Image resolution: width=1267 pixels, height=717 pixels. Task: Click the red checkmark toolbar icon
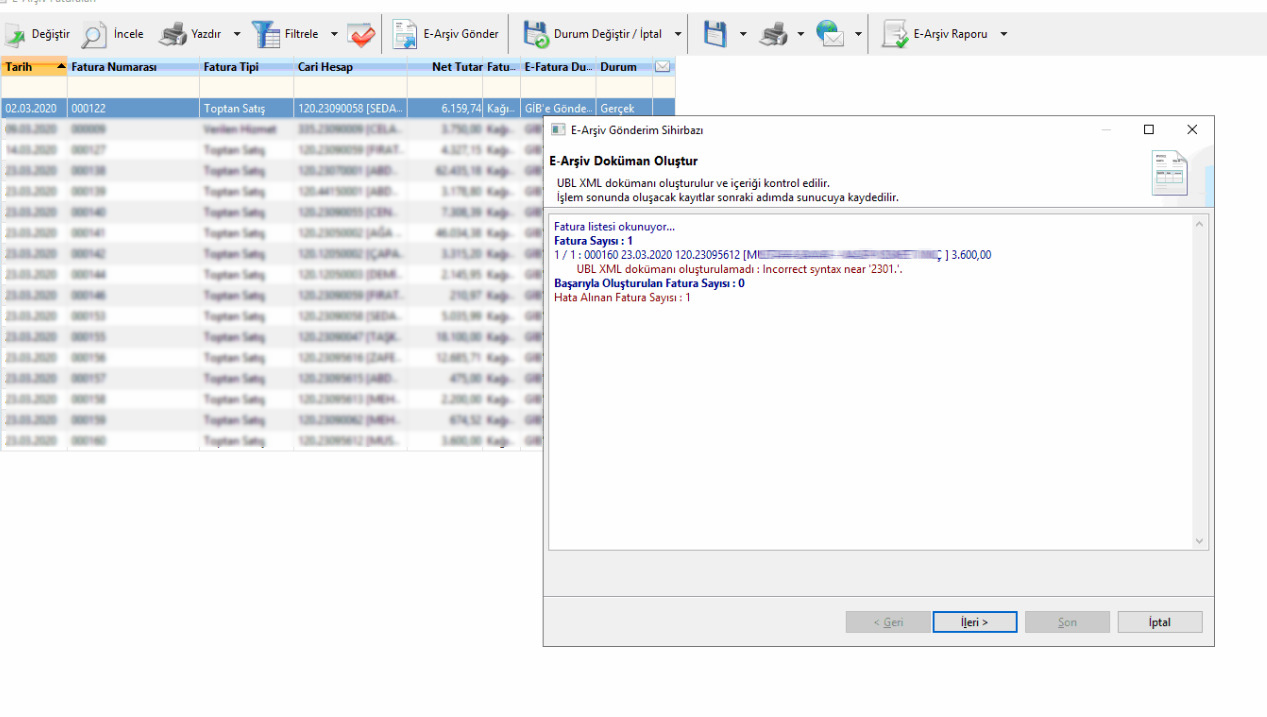361,35
